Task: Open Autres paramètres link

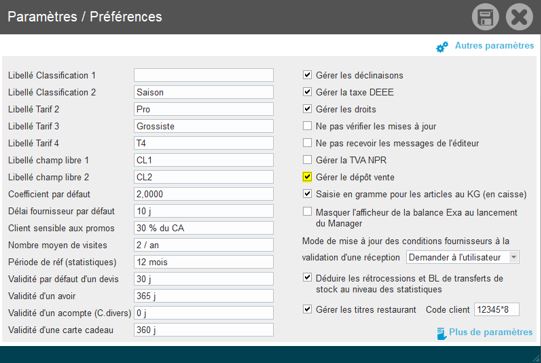Action: (x=494, y=46)
